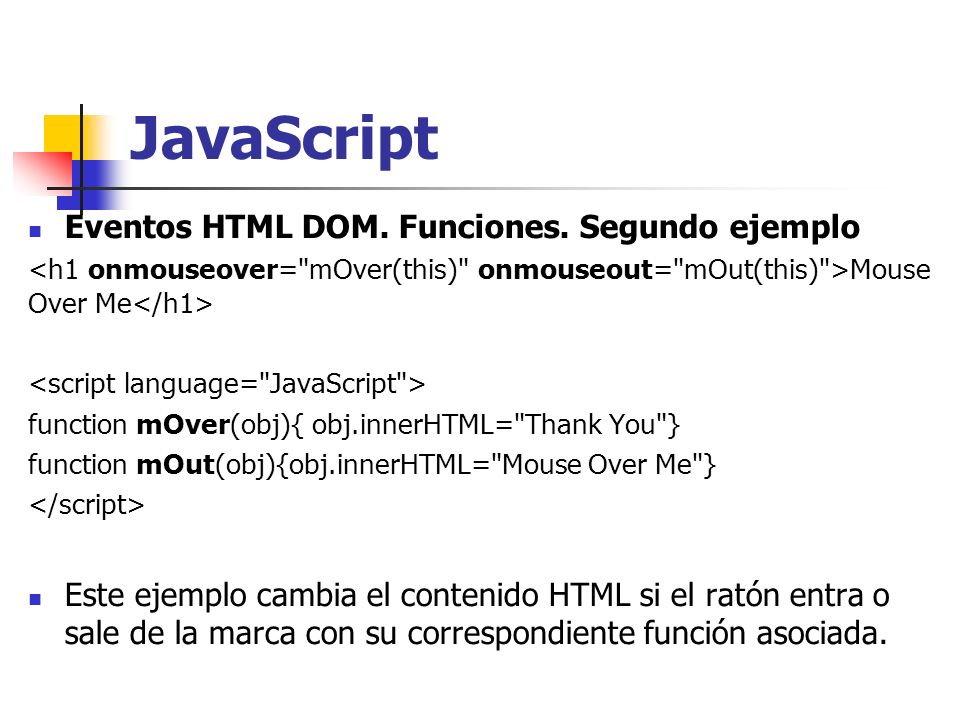Click the heading 'Eventos HTML DOM. Funciones. Segundo ejemplo'

pos(462,227)
